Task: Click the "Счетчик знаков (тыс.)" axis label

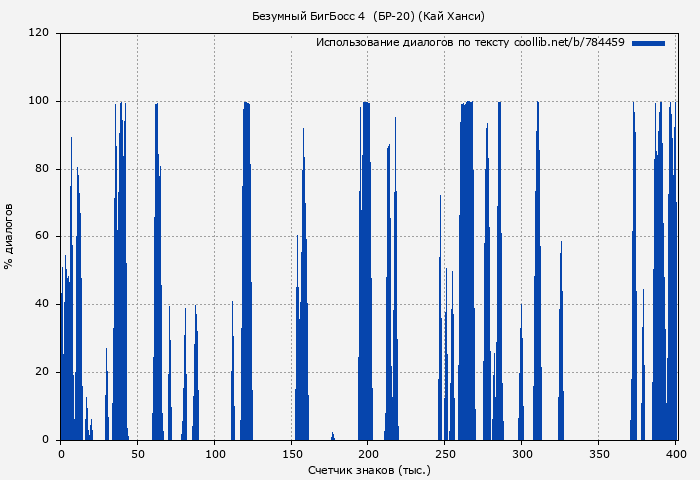Action: (369, 469)
